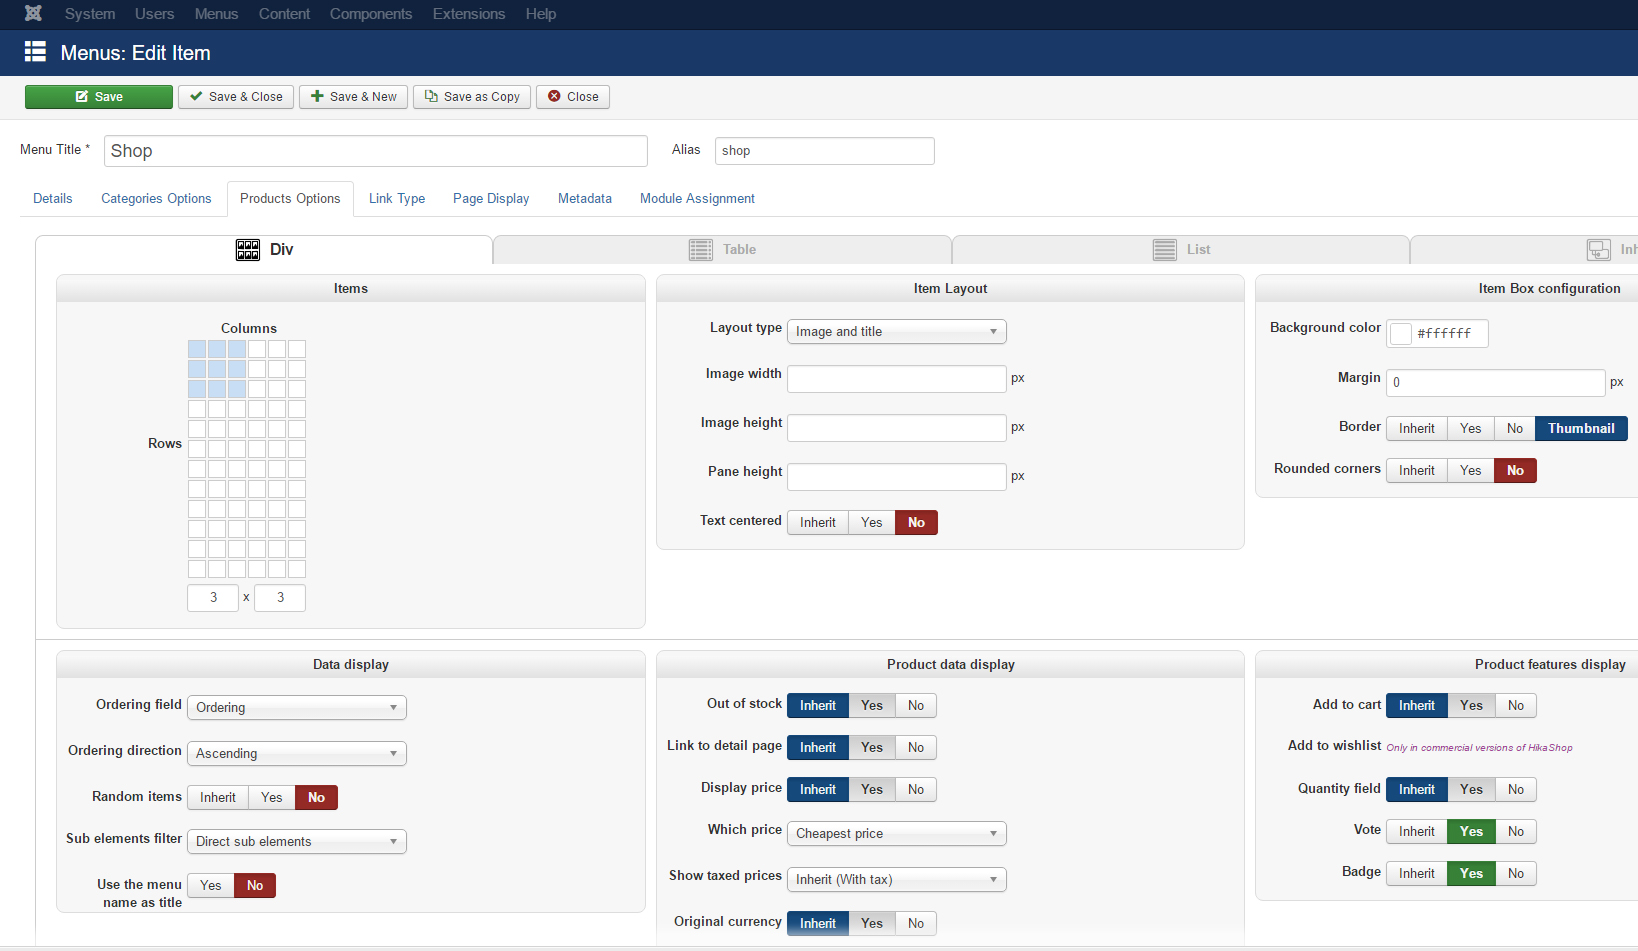The width and height of the screenshot is (1638, 951).
Task: Click the Table layout icon
Action: coord(701,250)
